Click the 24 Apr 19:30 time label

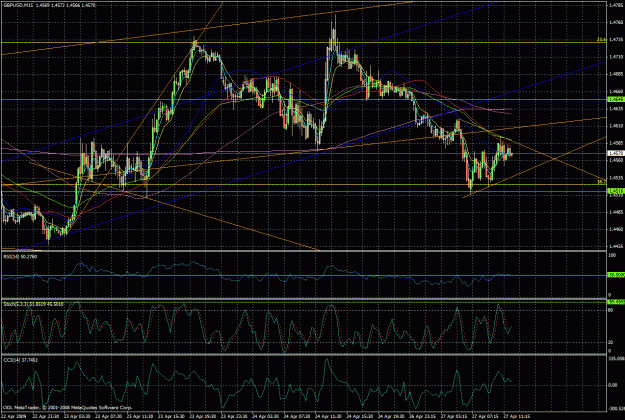391,415
